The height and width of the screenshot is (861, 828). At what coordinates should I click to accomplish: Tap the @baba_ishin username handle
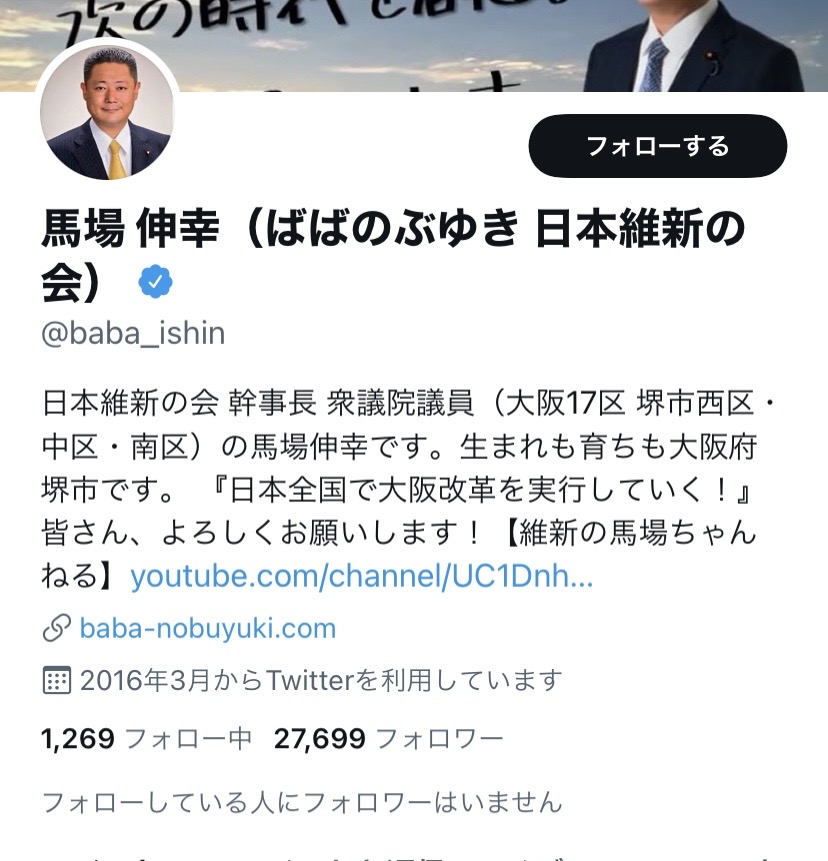click(133, 333)
